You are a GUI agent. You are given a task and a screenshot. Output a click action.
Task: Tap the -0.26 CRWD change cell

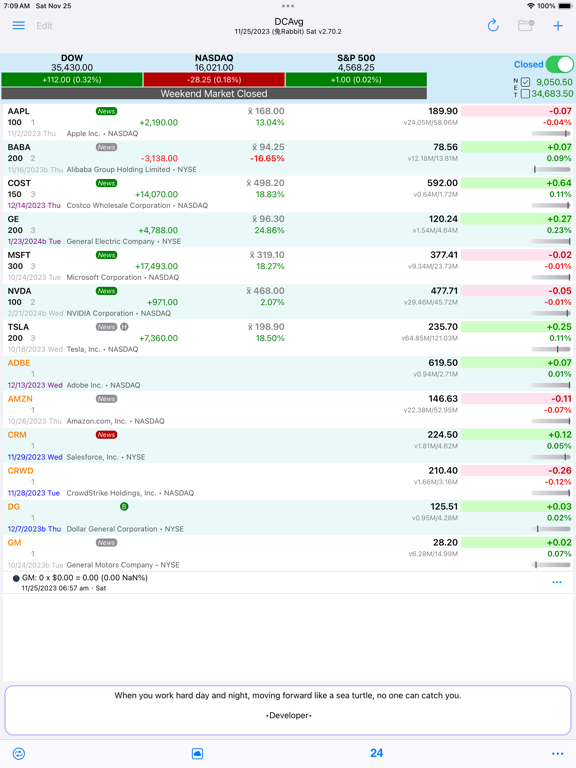[516, 471]
